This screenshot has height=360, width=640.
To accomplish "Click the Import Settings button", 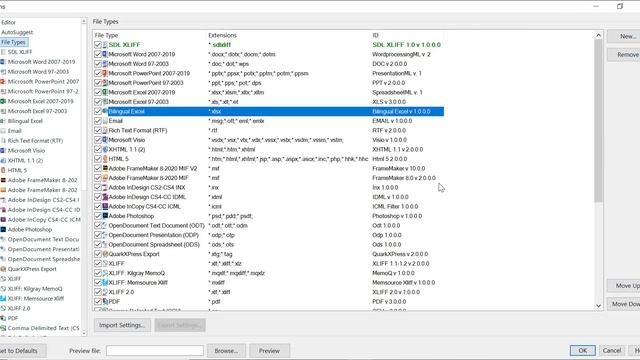I will click(x=122, y=325).
